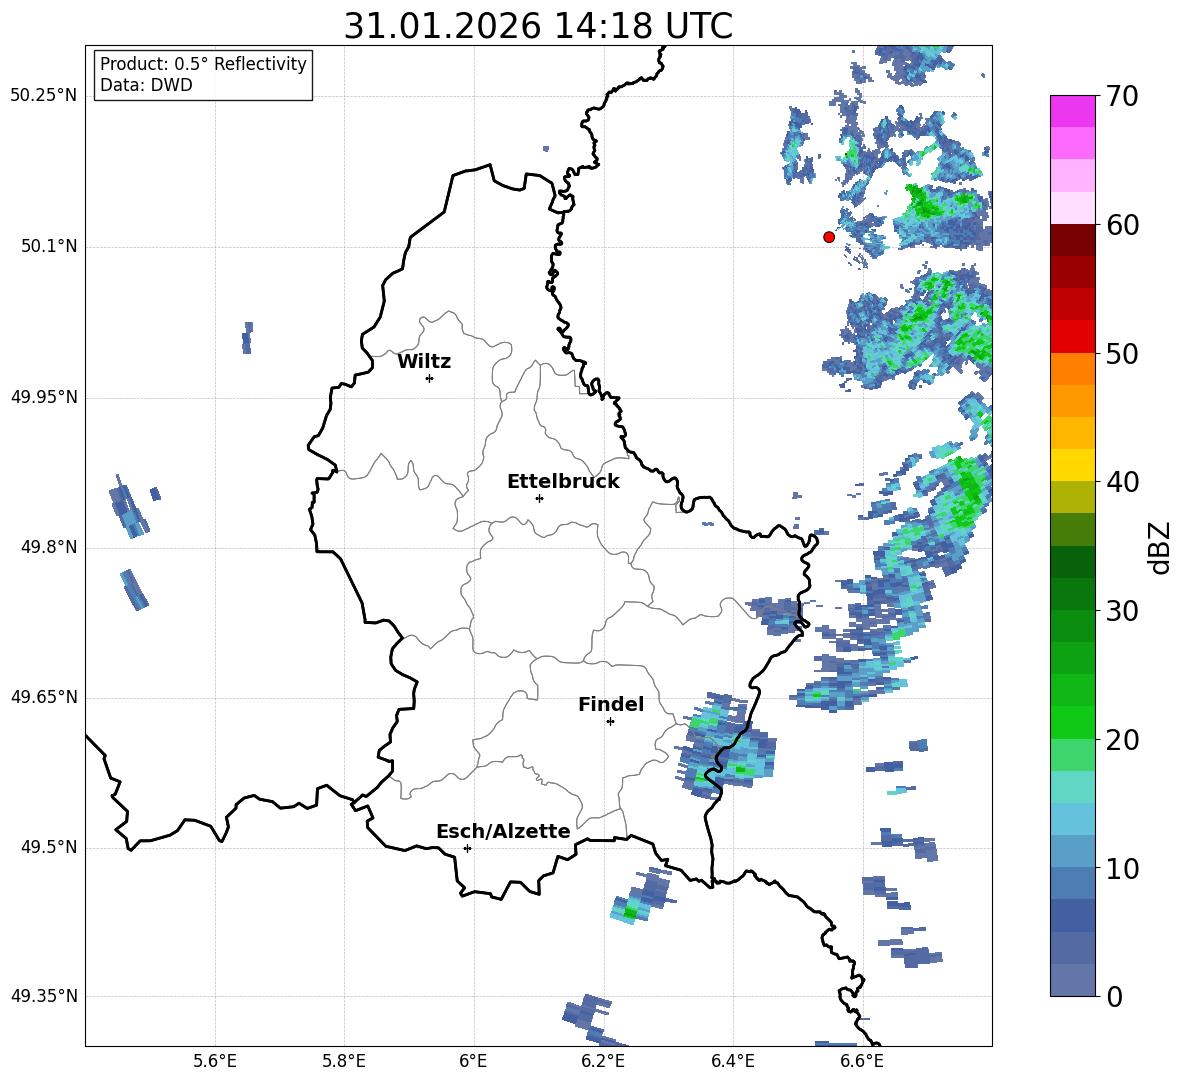Click the title 31.01.2026 14:18 UTC
Screen dimensions: 1184x1081
pyautogui.click(x=538, y=26)
